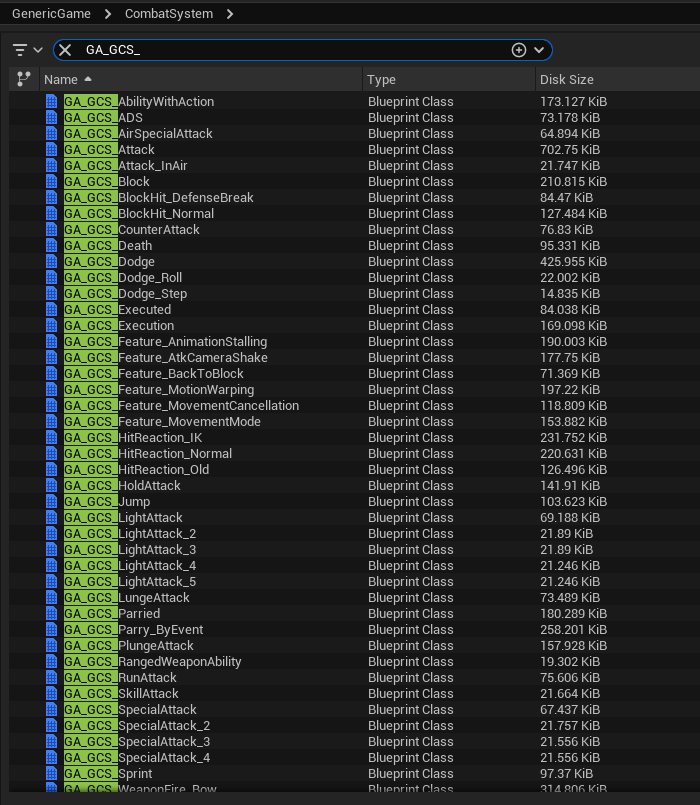Select the GA_GCS_Feature_AtkCameraShake asset name

[165, 357]
